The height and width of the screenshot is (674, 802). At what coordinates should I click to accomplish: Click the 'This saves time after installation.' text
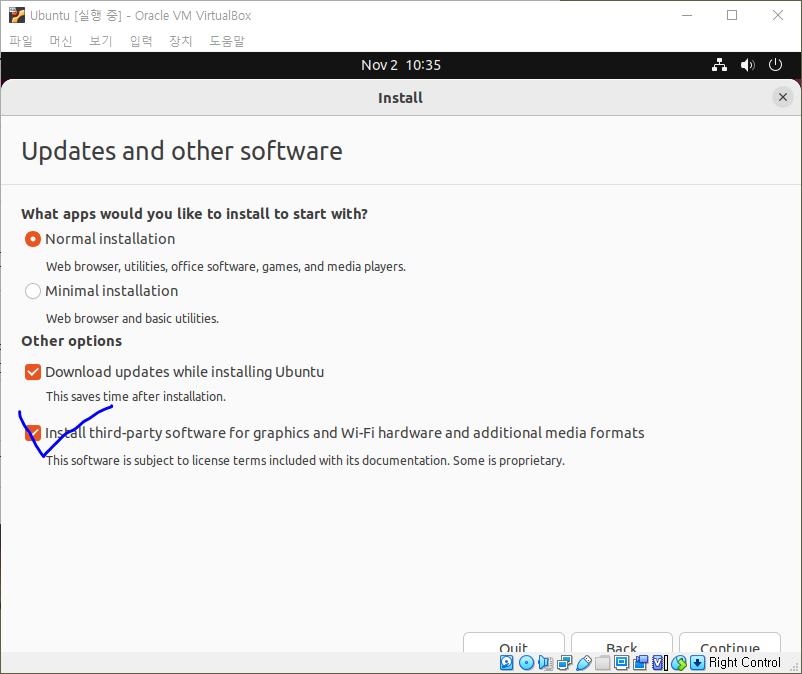point(136,396)
